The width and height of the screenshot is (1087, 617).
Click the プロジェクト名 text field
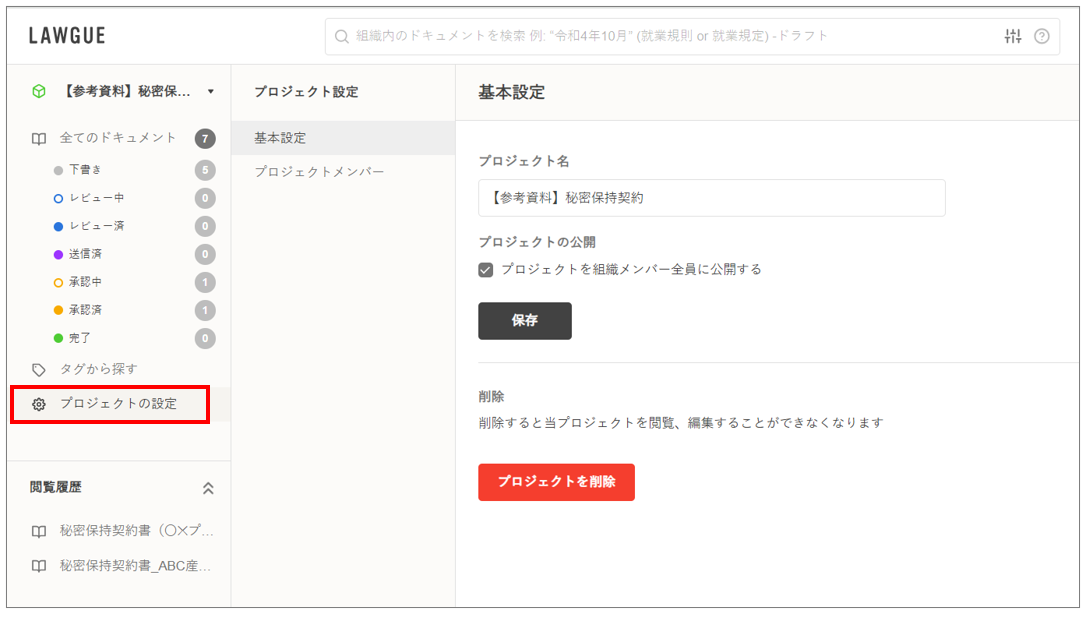(711, 198)
